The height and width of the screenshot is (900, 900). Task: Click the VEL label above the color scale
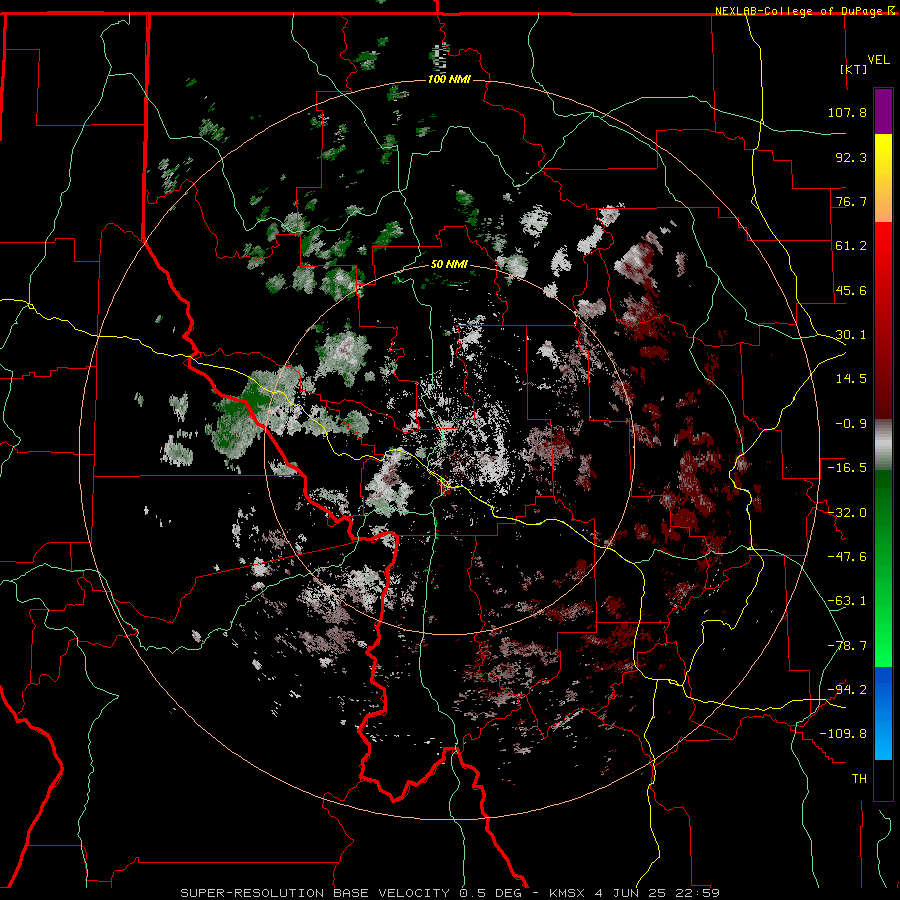tap(878, 60)
